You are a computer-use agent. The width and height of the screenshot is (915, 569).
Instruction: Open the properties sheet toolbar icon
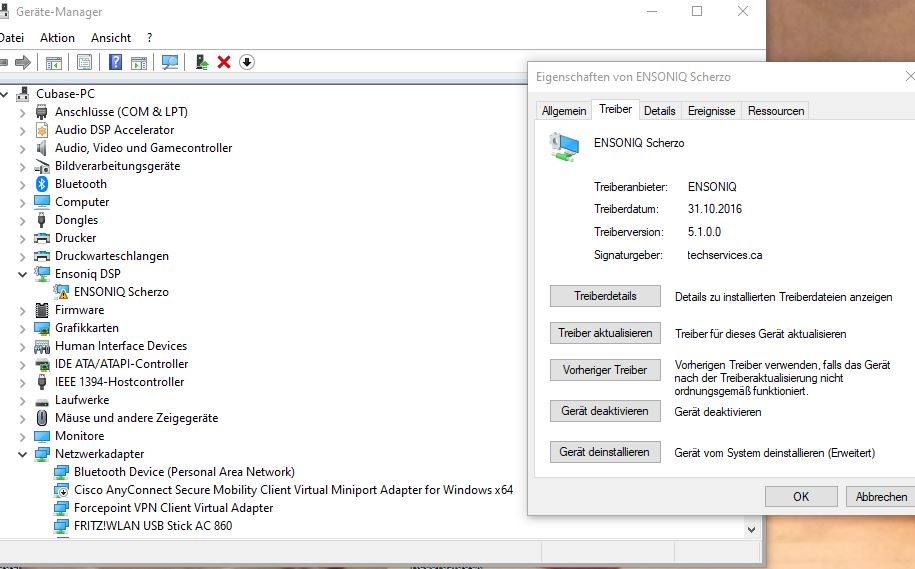click(85, 62)
